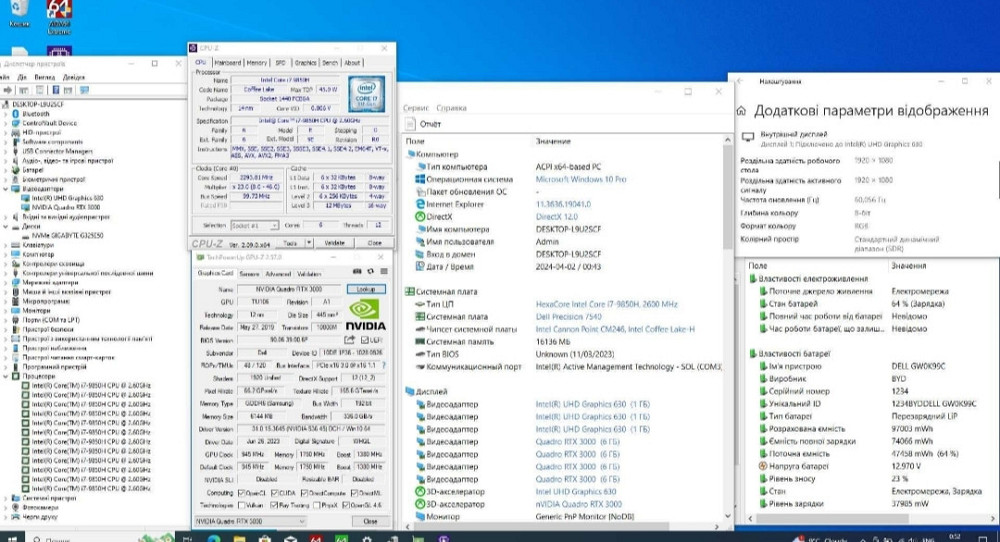This screenshot has width=1000, height=542.
Task: Open Microsoft Edge from the taskbar
Action: pyautogui.click(x=214, y=538)
